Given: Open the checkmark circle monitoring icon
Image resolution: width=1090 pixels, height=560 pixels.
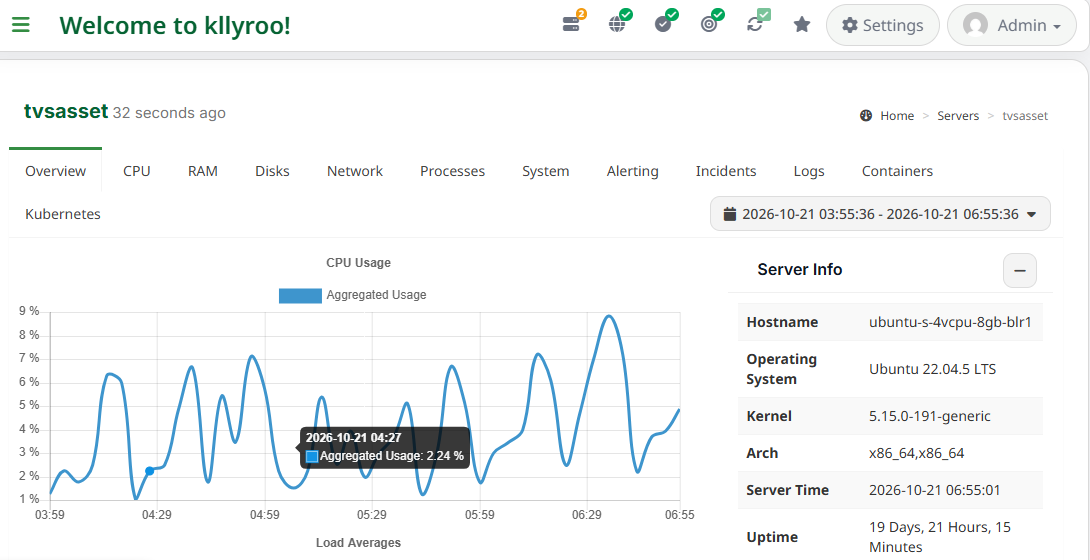Looking at the screenshot, I should tap(665, 23).
